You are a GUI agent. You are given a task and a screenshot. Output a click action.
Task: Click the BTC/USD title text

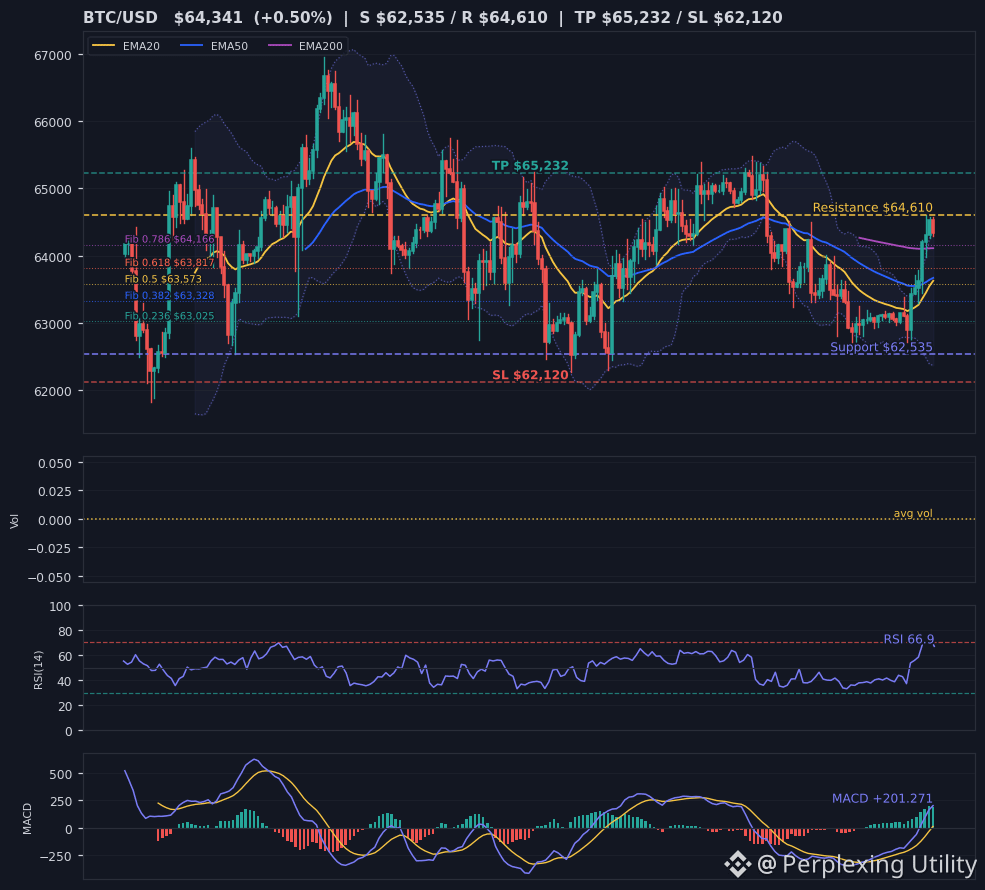[x=121, y=18]
